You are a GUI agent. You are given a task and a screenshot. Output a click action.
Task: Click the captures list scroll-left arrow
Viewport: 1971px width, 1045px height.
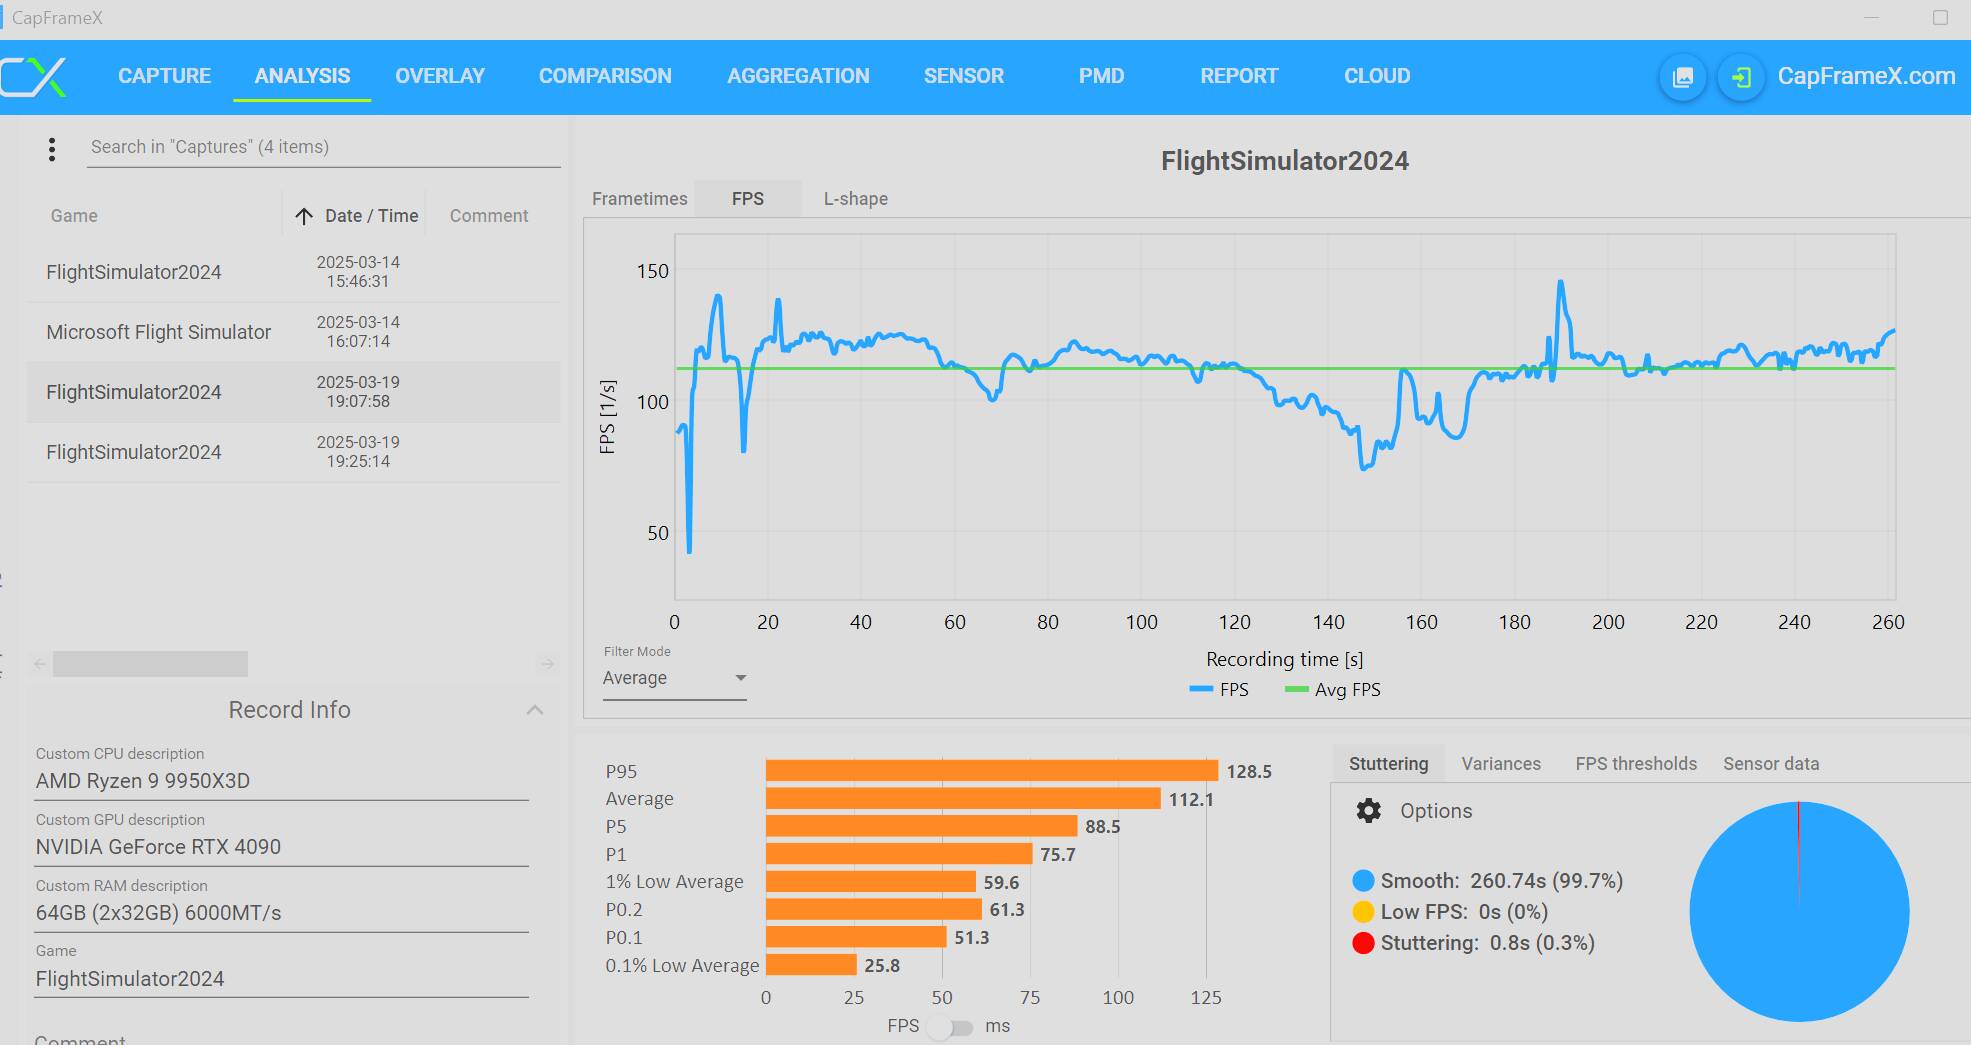pyautogui.click(x=40, y=664)
